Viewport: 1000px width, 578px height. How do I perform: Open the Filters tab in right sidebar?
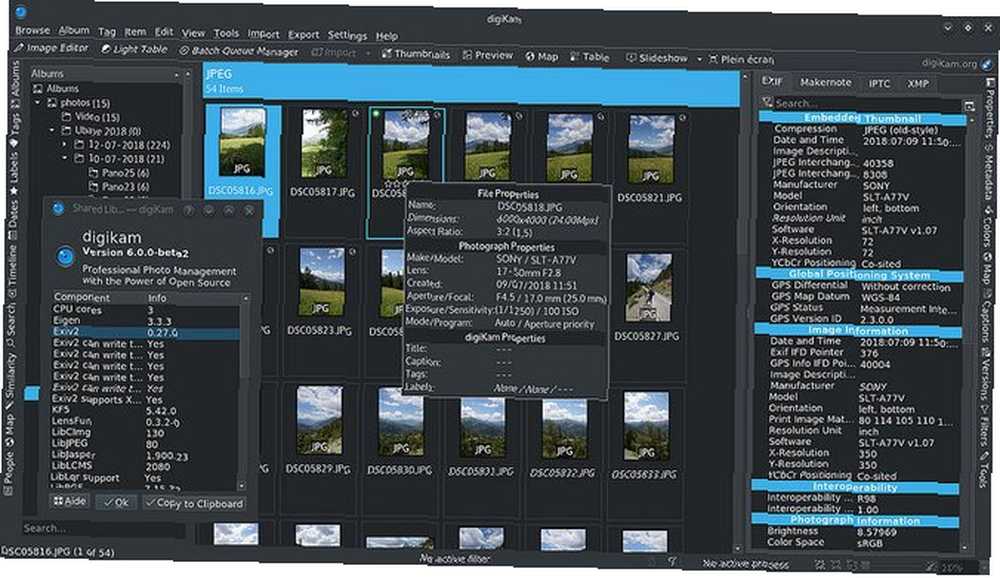985,426
